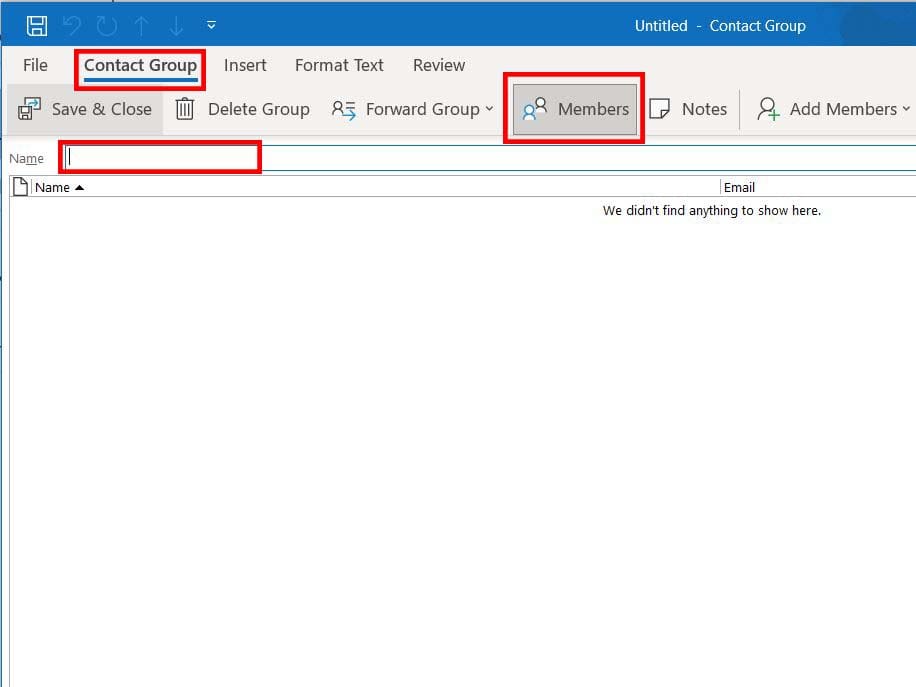
Task: Click the Undo icon
Action: (72, 25)
